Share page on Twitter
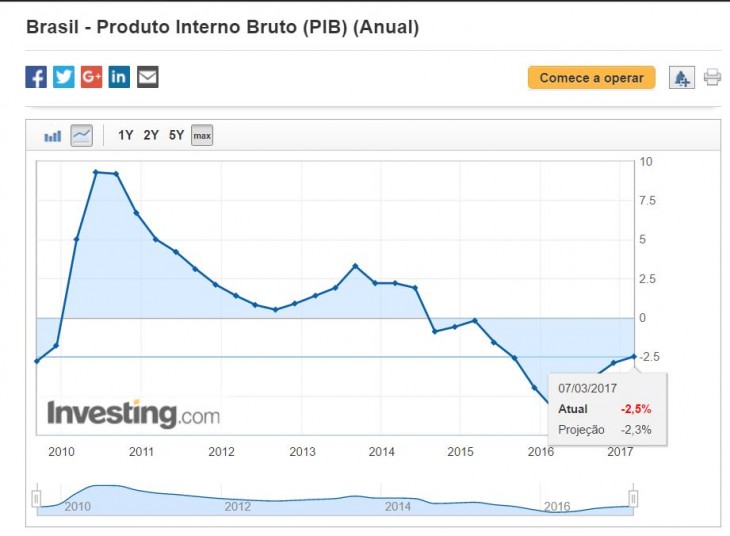Screen dimensions: 730x536 (64, 77)
